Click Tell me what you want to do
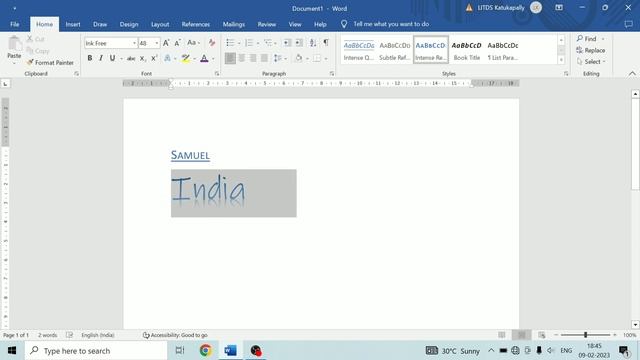640x360 pixels. tap(391, 24)
